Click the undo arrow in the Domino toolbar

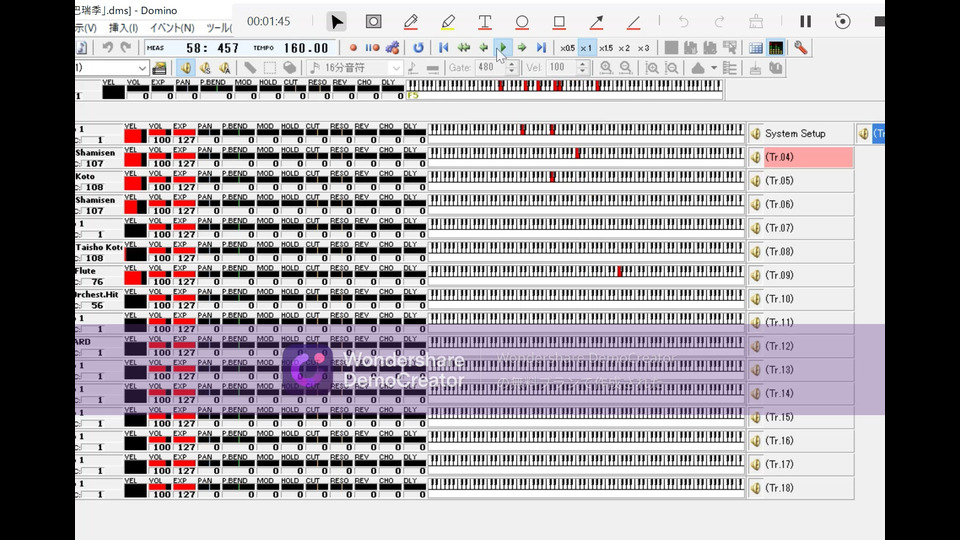pyautogui.click(x=107, y=48)
